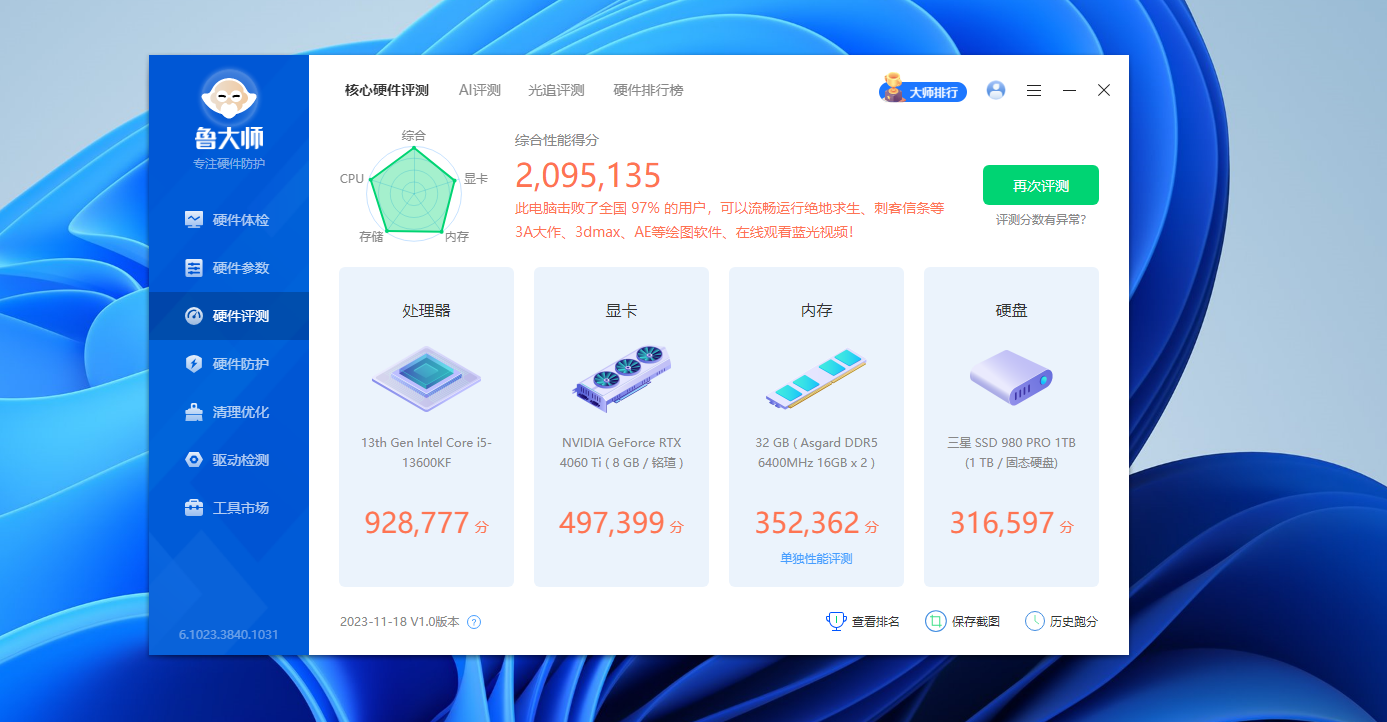Click the 查看排名 trophy icon

click(x=835, y=620)
